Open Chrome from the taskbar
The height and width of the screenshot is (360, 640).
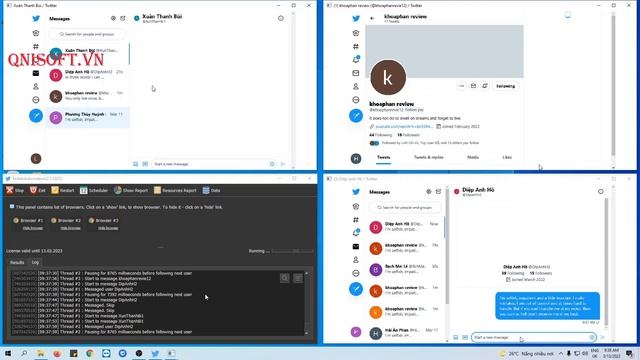[x=90, y=353]
